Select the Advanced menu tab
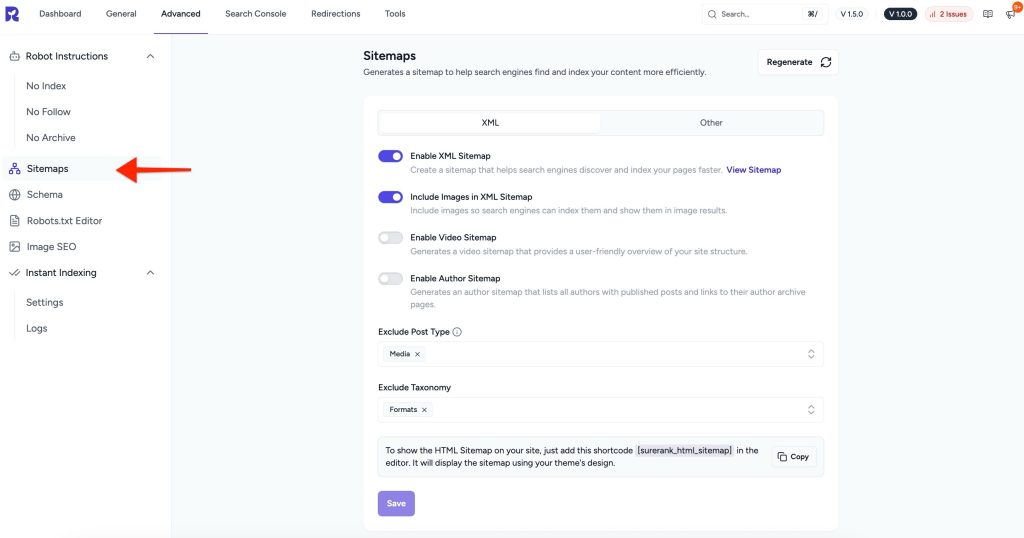This screenshot has width=1024, height=538. (180, 14)
